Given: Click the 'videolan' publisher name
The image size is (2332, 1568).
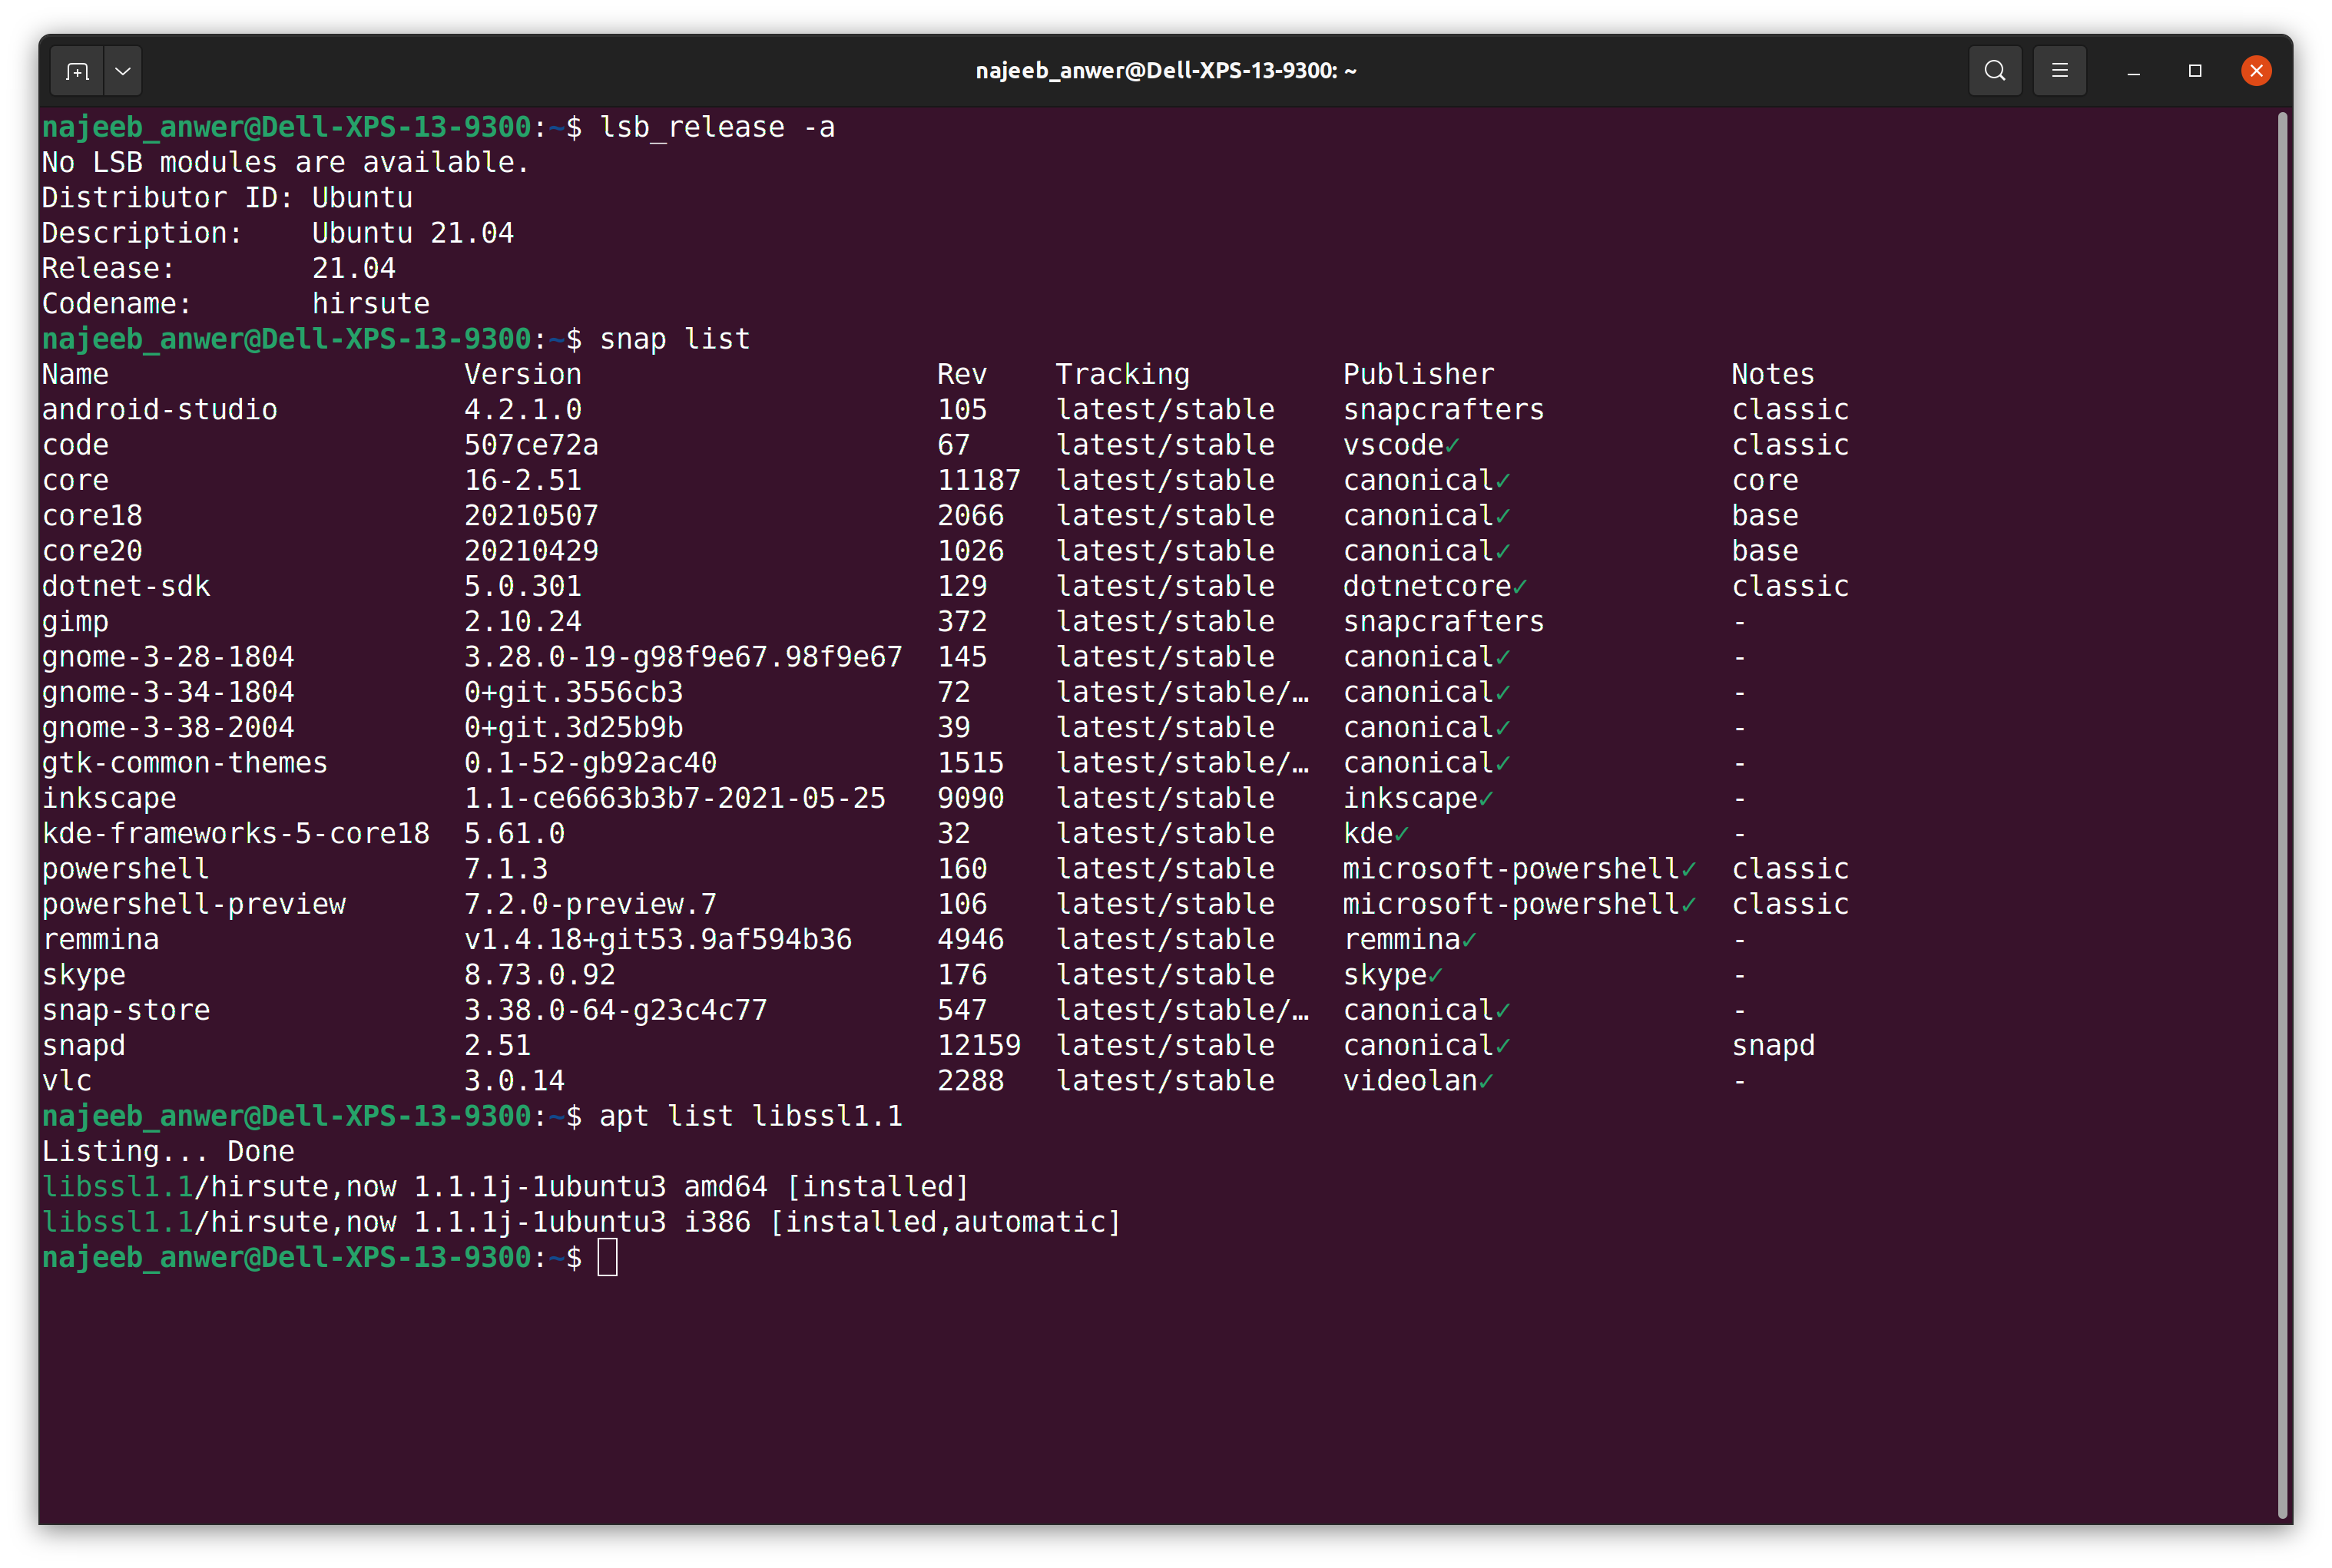Looking at the screenshot, I should click(1410, 1081).
